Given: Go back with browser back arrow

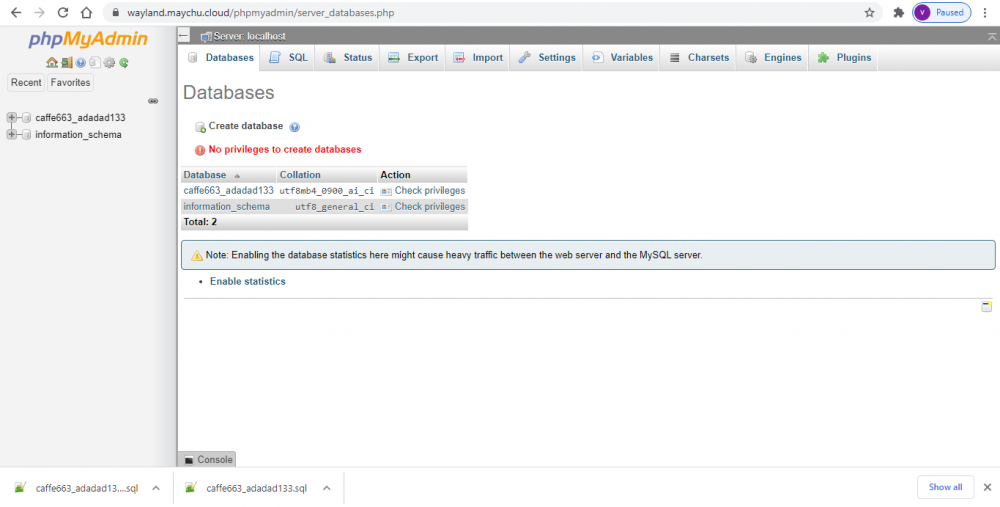Looking at the screenshot, I should [16, 13].
